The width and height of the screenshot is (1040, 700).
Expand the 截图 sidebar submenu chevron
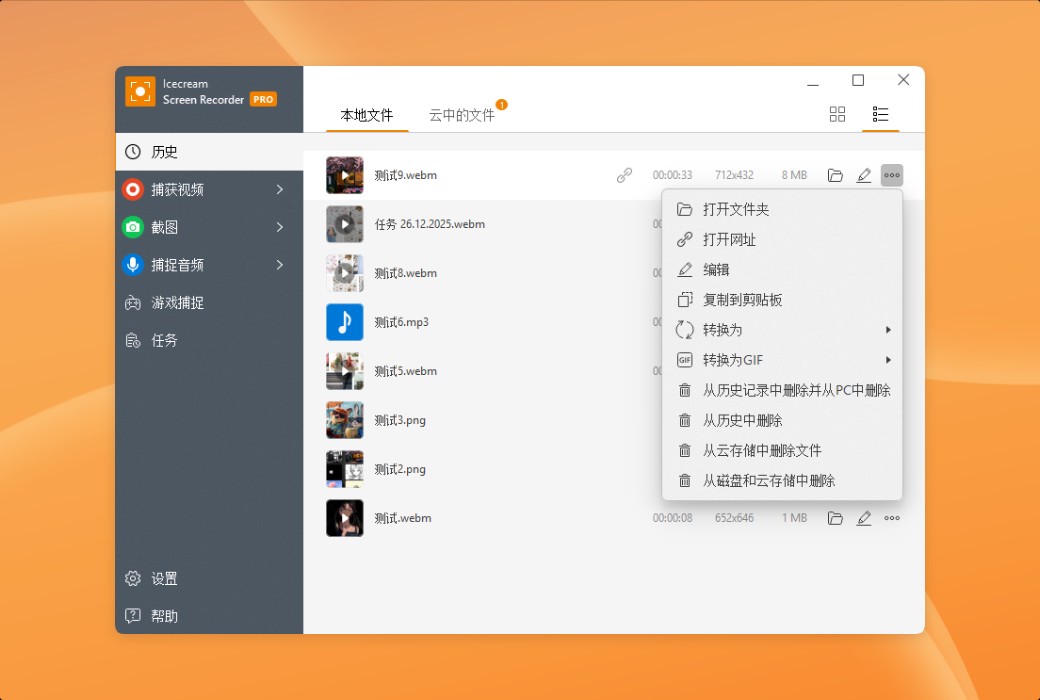coord(280,227)
